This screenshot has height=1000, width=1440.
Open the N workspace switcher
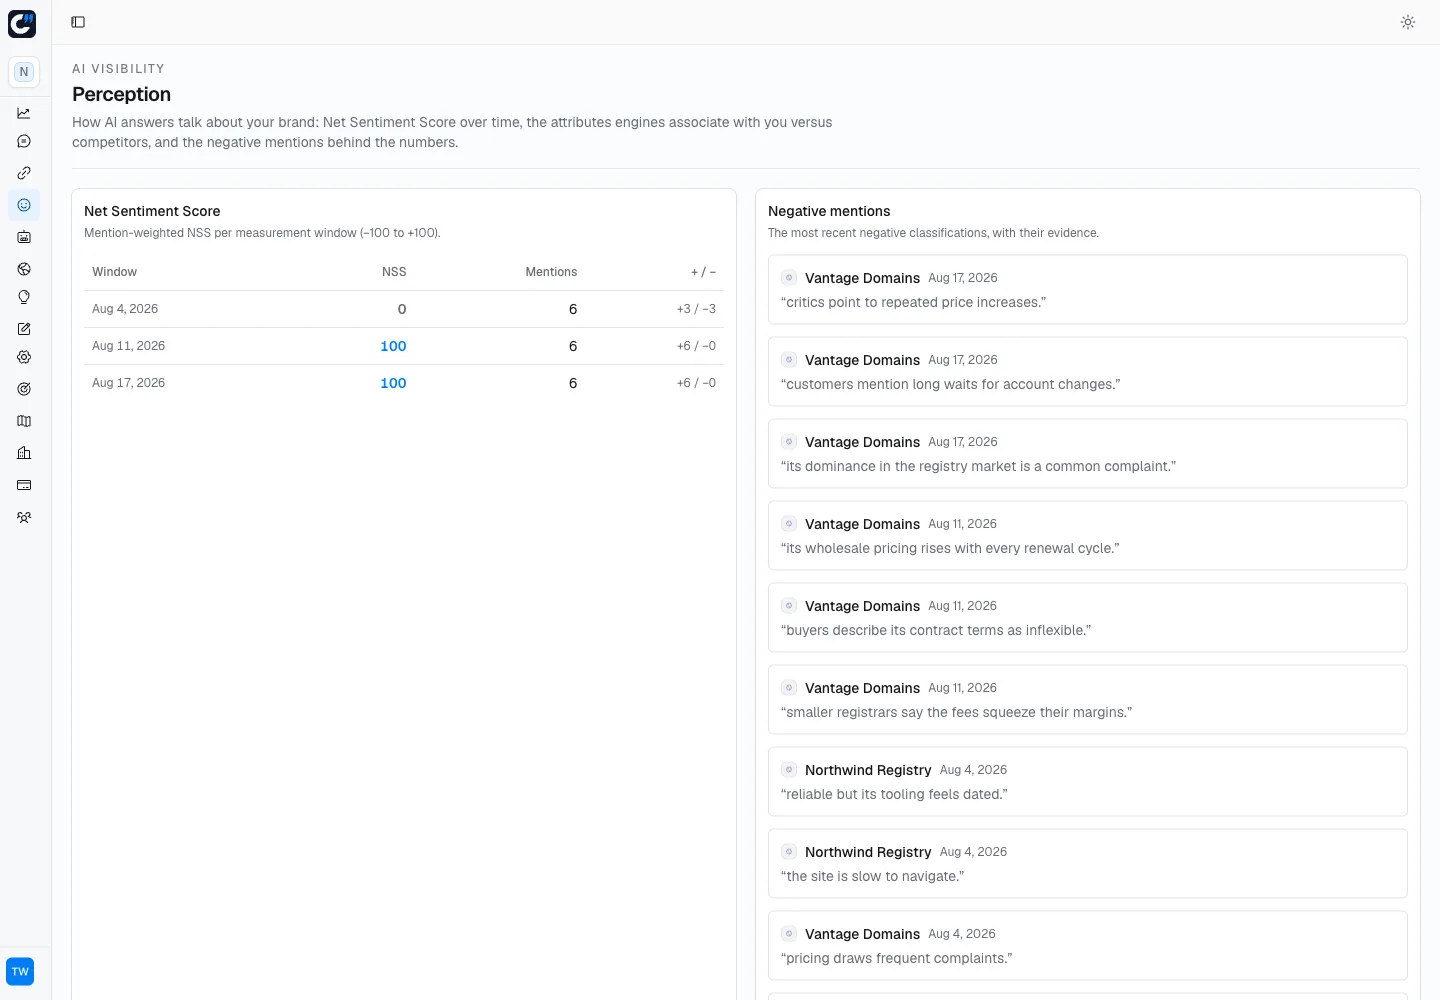(x=24, y=72)
